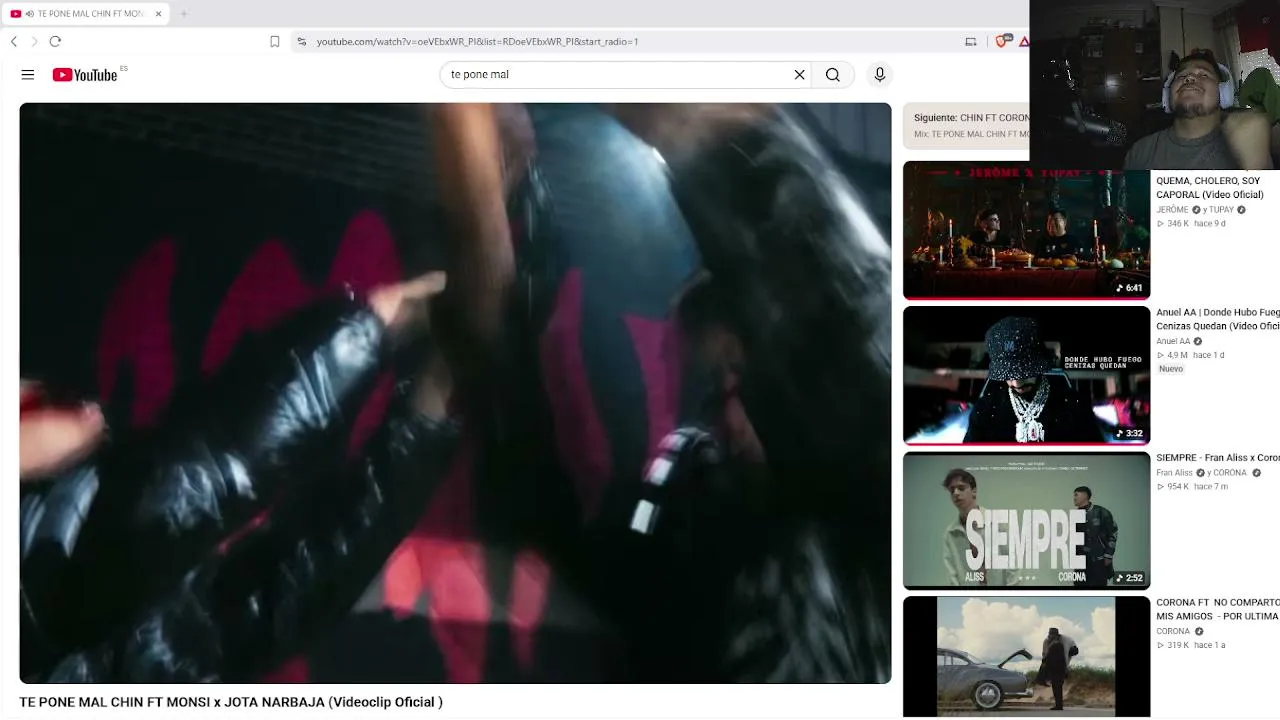Click the '954 K hace 7 m' view count
This screenshot has width=1280, height=720.
coord(1192,487)
